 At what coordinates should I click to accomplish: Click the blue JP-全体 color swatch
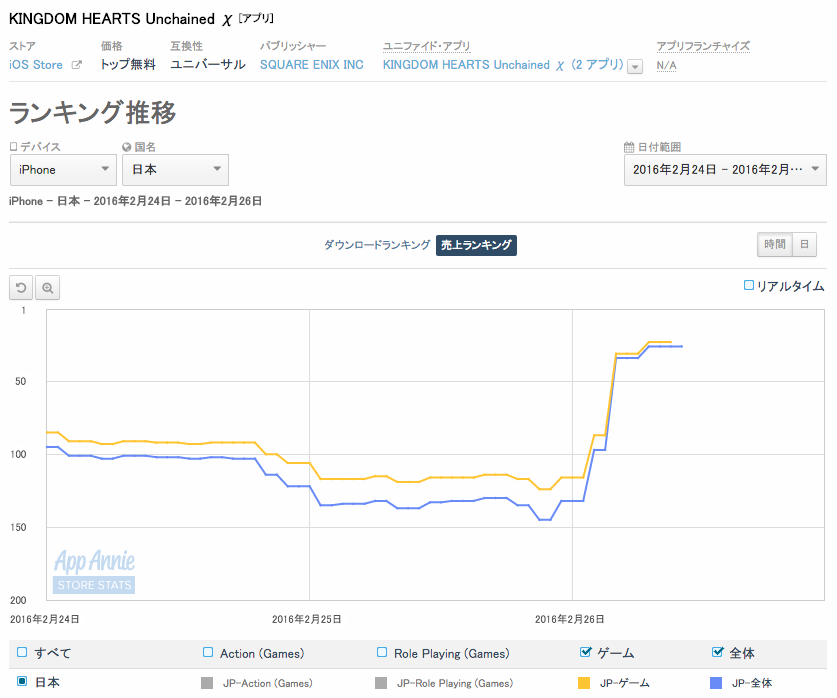coord(716,683)
